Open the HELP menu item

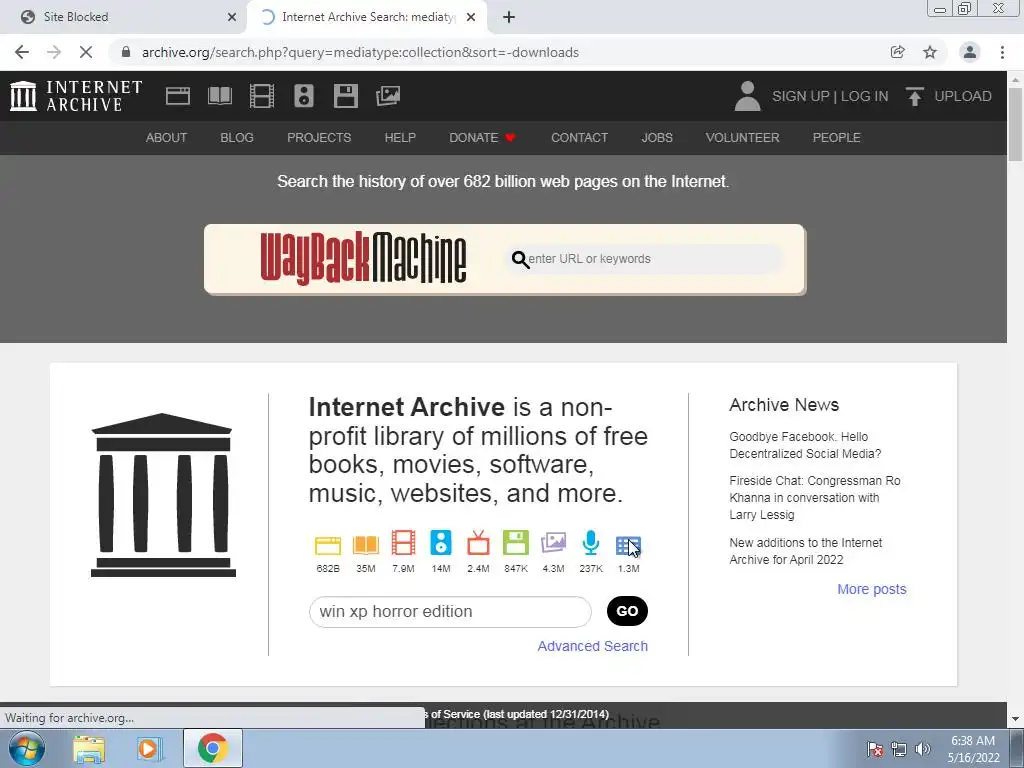[x=400, y=138]
